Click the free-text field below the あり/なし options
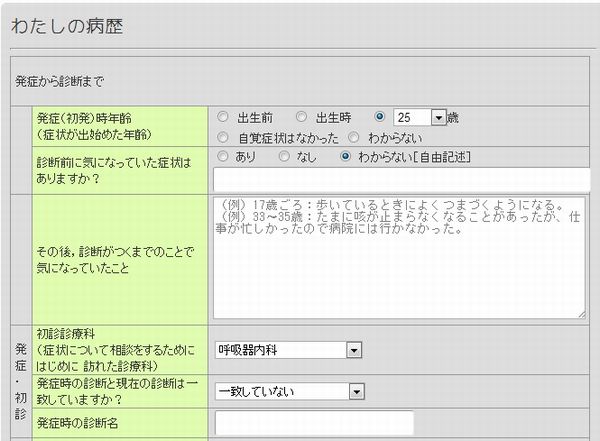The width and height of the screenshot is (600, 441). pyautogui.click(x=400, y=178)
